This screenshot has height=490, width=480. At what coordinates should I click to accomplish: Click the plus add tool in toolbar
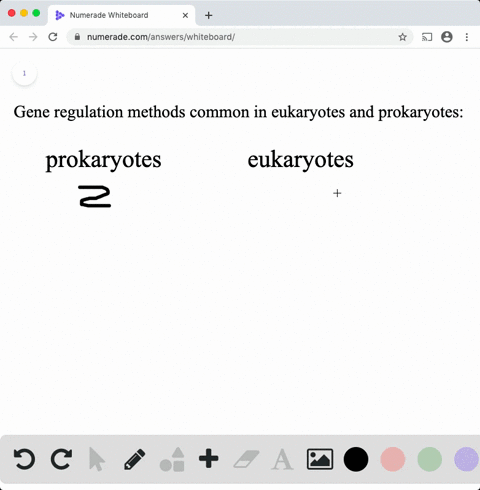click(209, 459)
